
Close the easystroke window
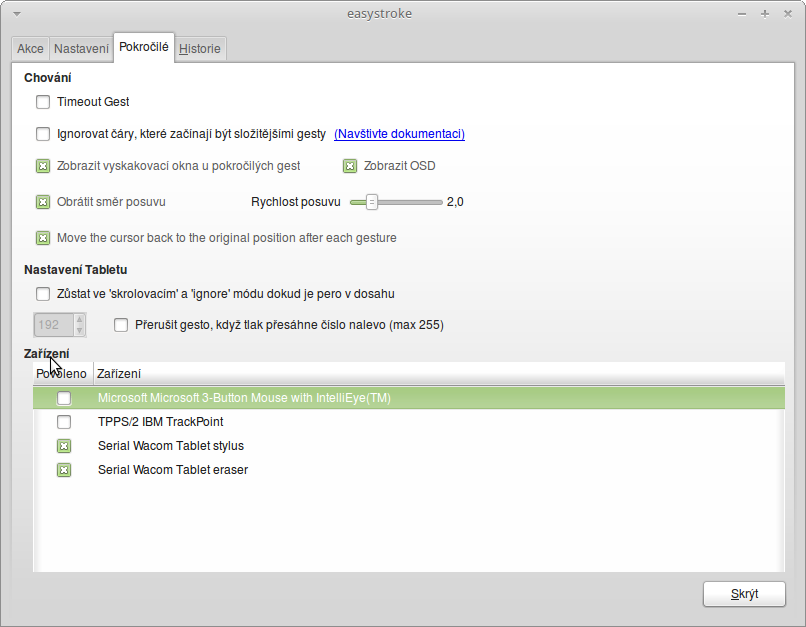click(787, 14)
